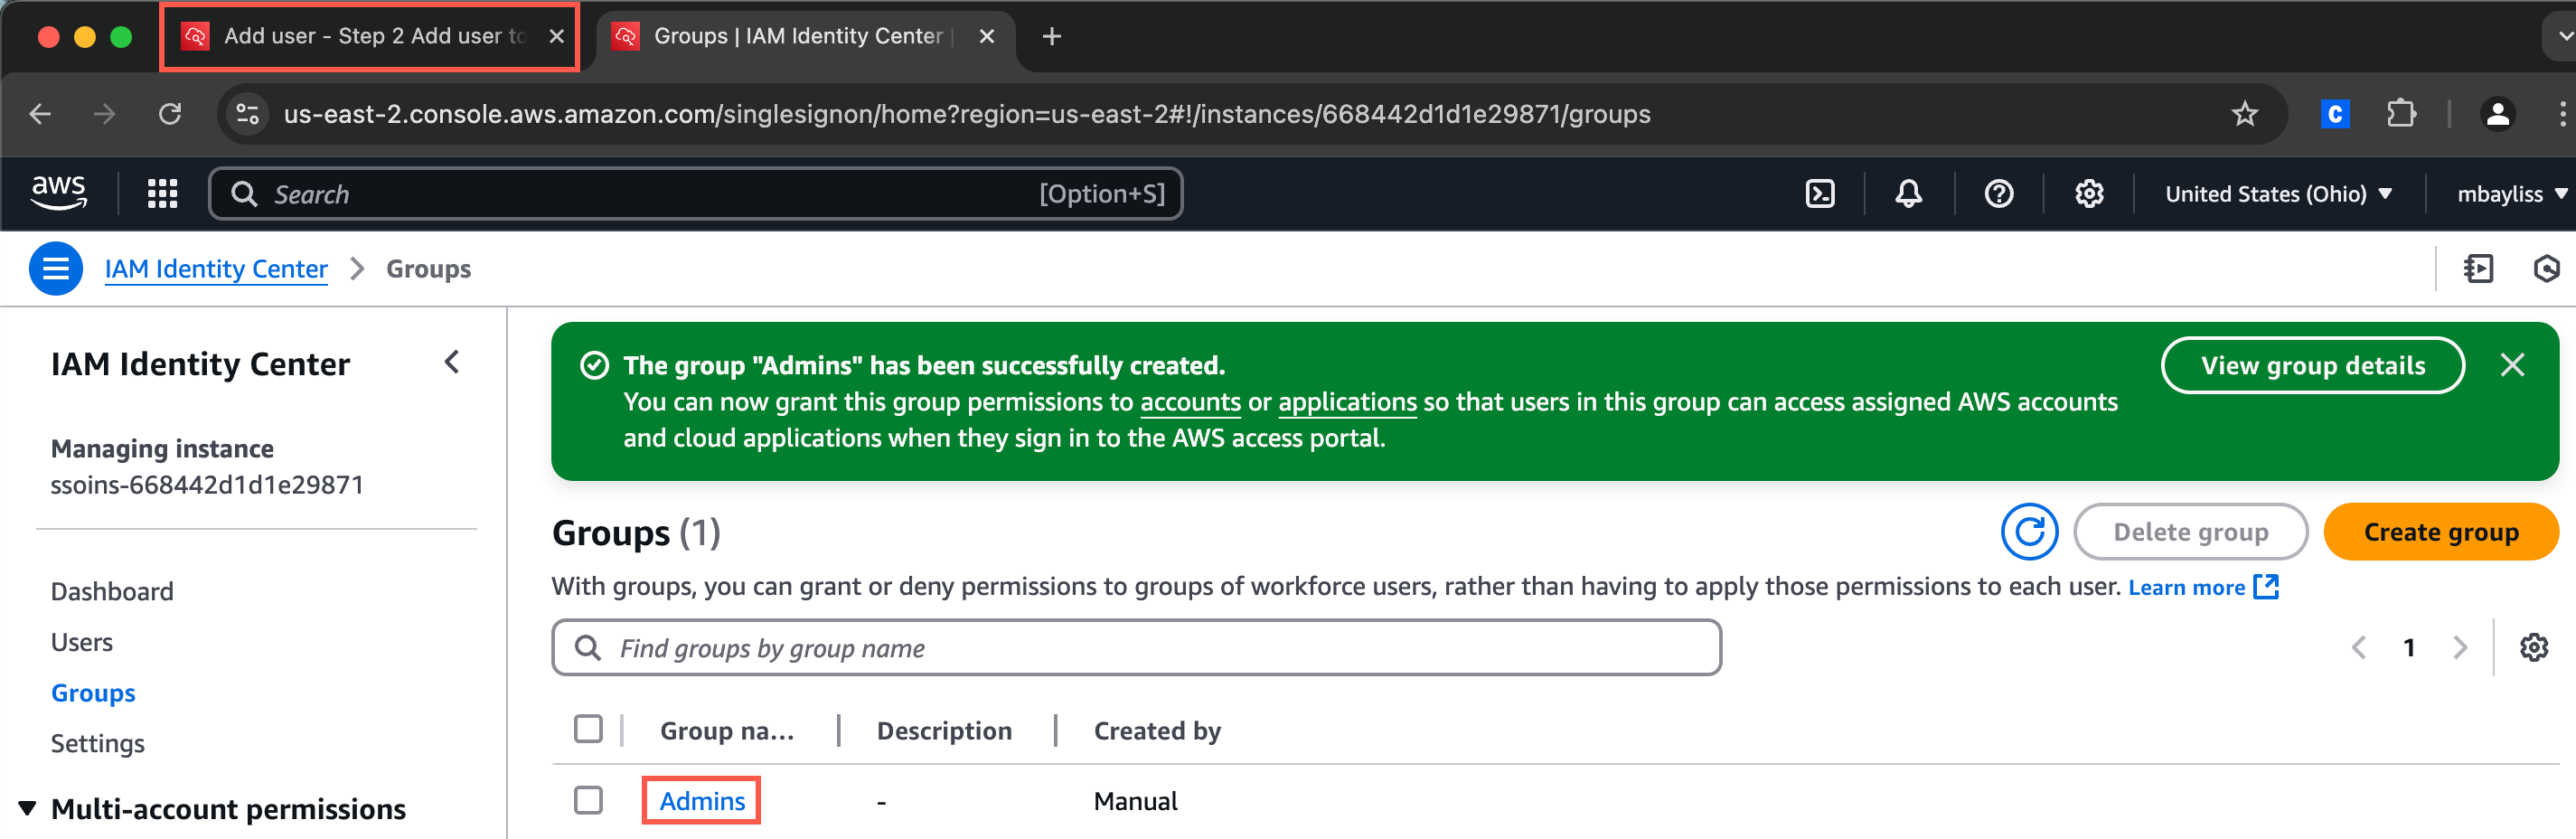Open the mbayliss account dropdown
This screenshot has height=839, width=2576.
point(2511,193)
